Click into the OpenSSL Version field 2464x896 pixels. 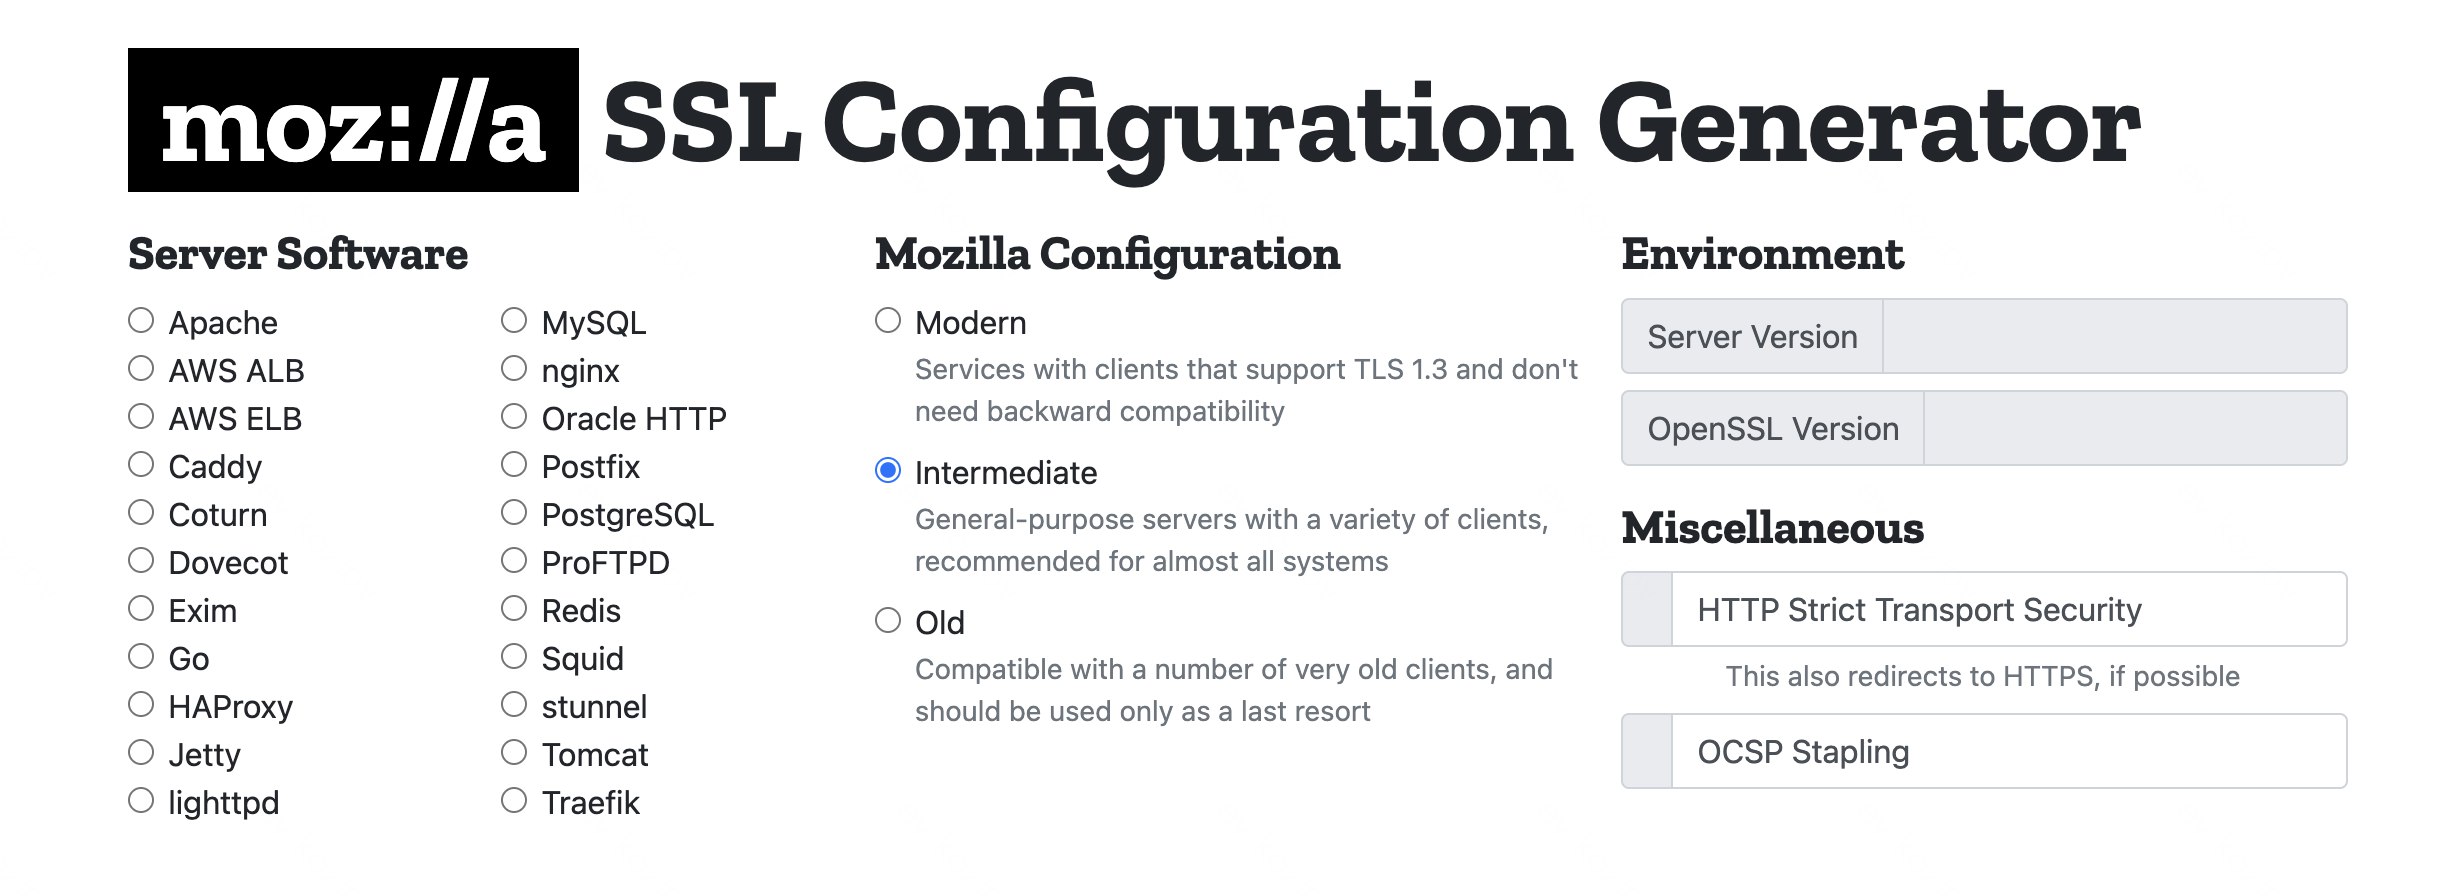2135,428
